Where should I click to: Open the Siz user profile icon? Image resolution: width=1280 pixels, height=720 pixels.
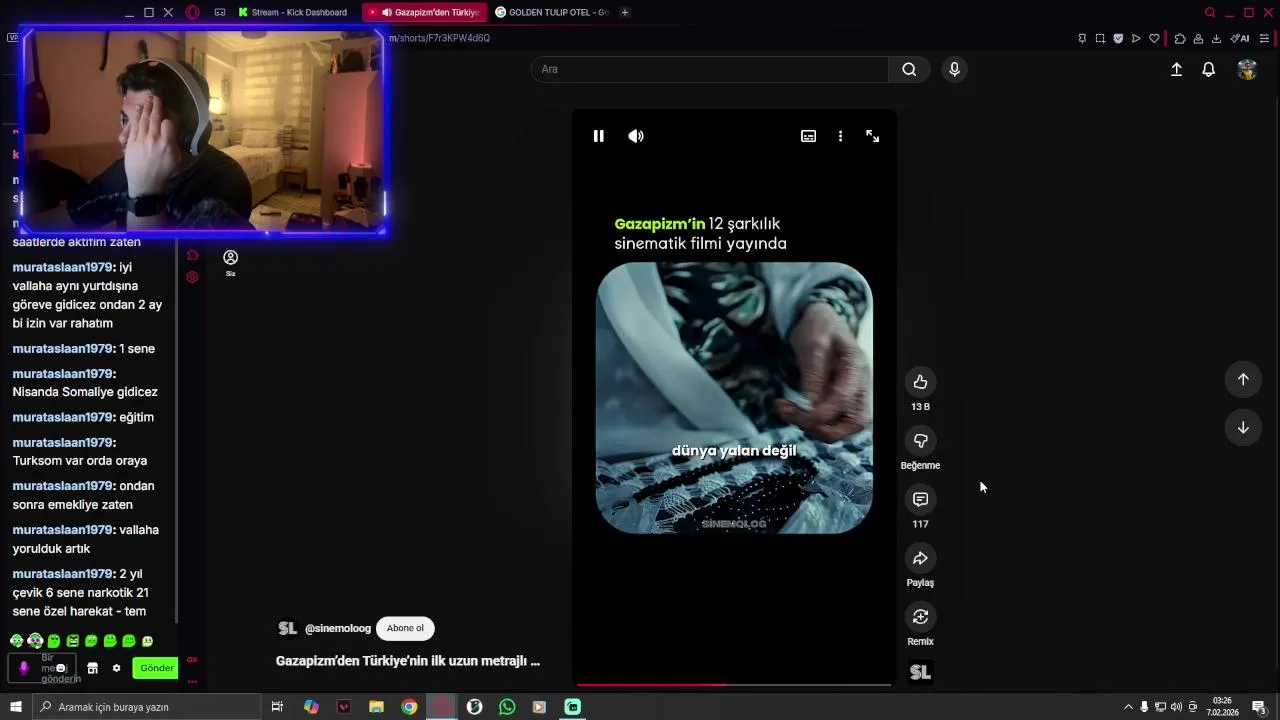click(230, 262)
